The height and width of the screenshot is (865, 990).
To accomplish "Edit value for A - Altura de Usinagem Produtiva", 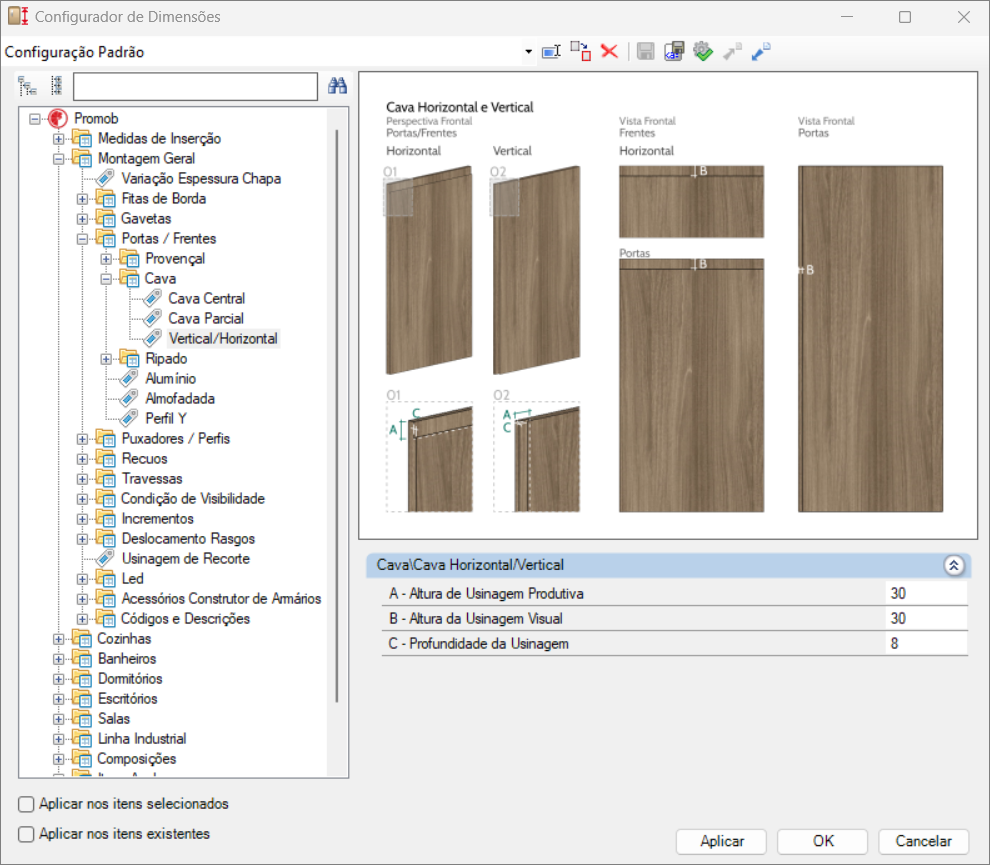I will (x=926, y=594).
